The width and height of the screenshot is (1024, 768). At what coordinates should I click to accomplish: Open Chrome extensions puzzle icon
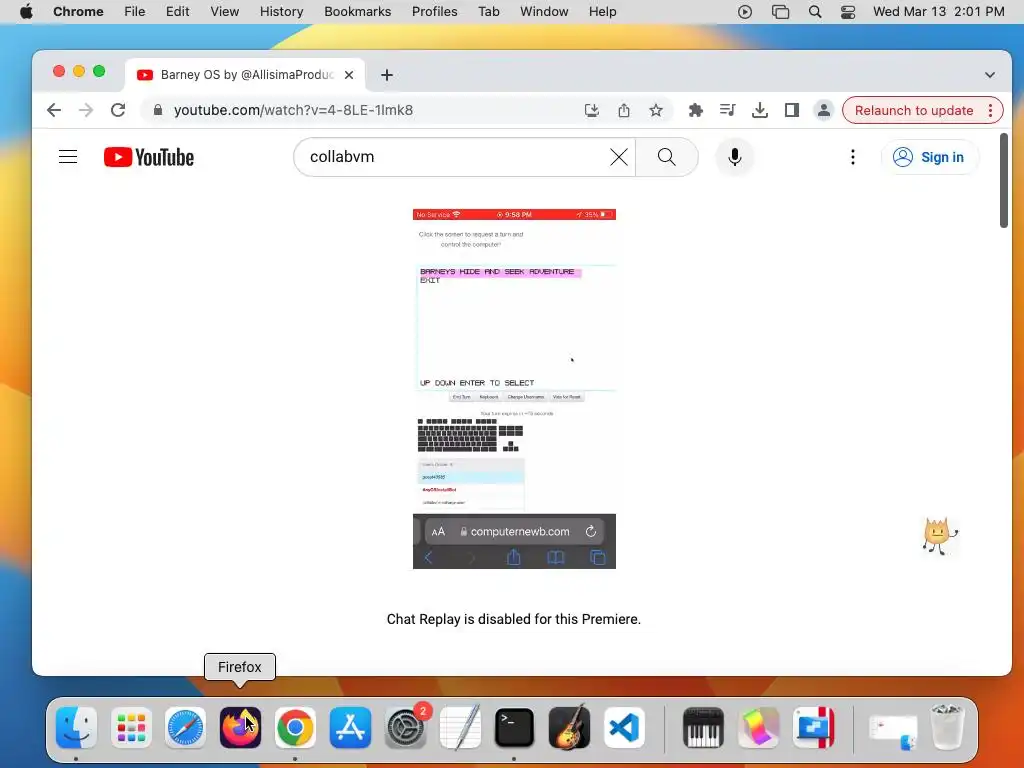tap(696, 110)
